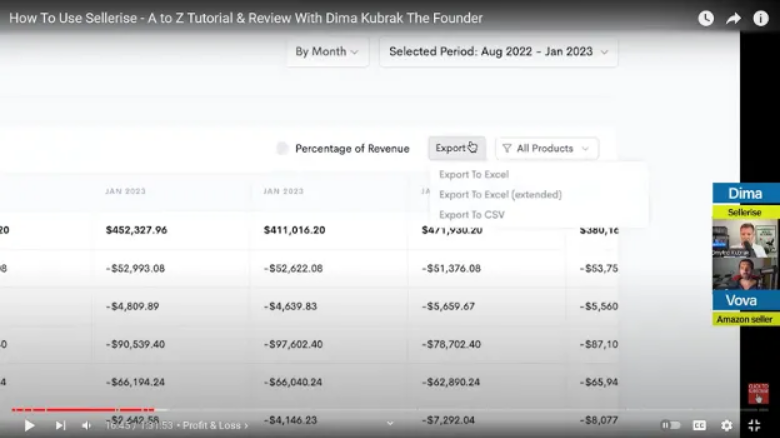Click the -$97,602.40 cell
Image resolution: width=780 pixels, height=438 pixels.
pyautogui.click(x=293, y=344)
